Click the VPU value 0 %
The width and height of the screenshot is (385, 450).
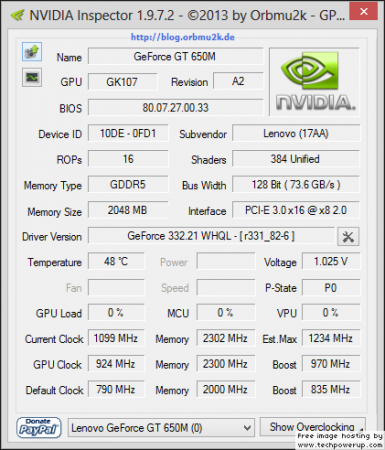[331, 312]
